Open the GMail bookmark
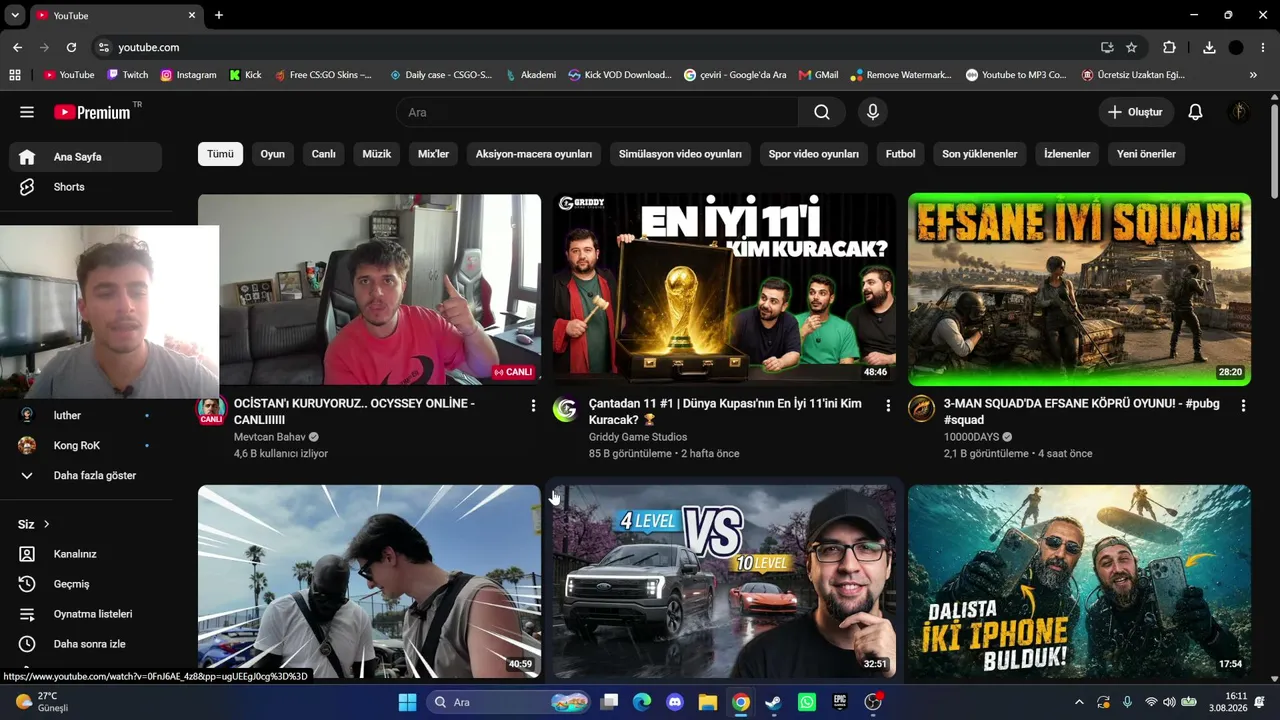This screenshot has width=1280, height=720. 818,75
